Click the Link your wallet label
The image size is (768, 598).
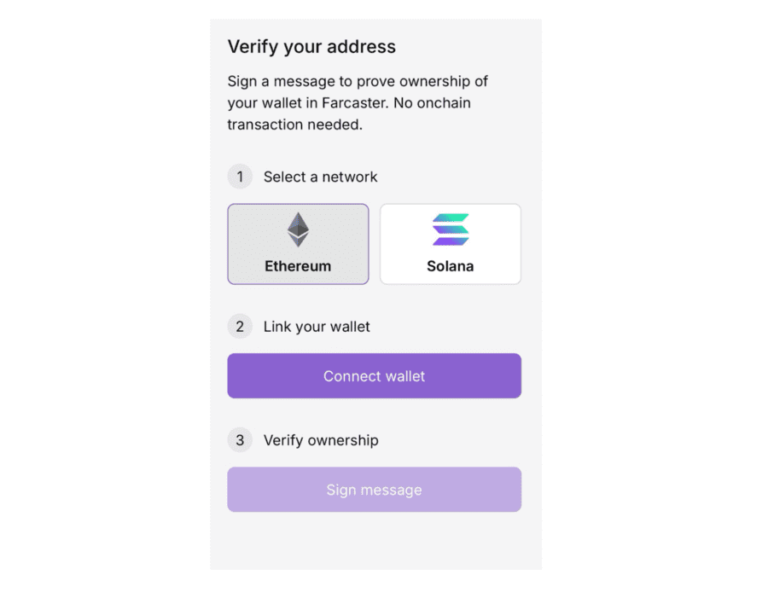(316, 326)
